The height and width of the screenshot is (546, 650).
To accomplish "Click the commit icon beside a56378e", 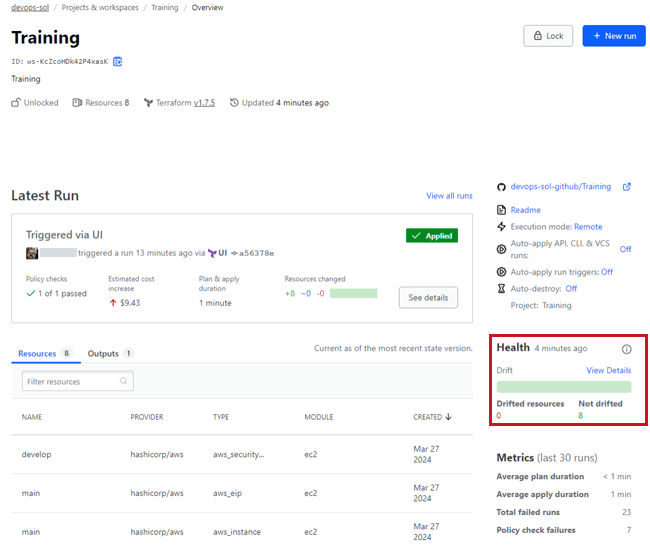I will 234,253.
